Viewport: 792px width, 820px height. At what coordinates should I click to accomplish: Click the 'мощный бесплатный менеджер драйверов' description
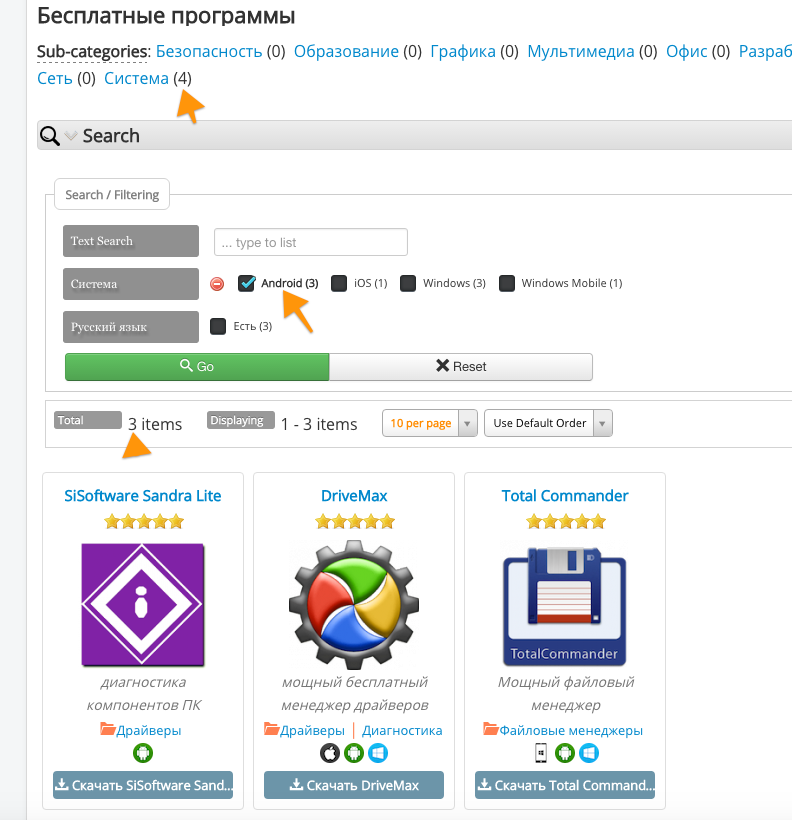(x=355, y=693)
